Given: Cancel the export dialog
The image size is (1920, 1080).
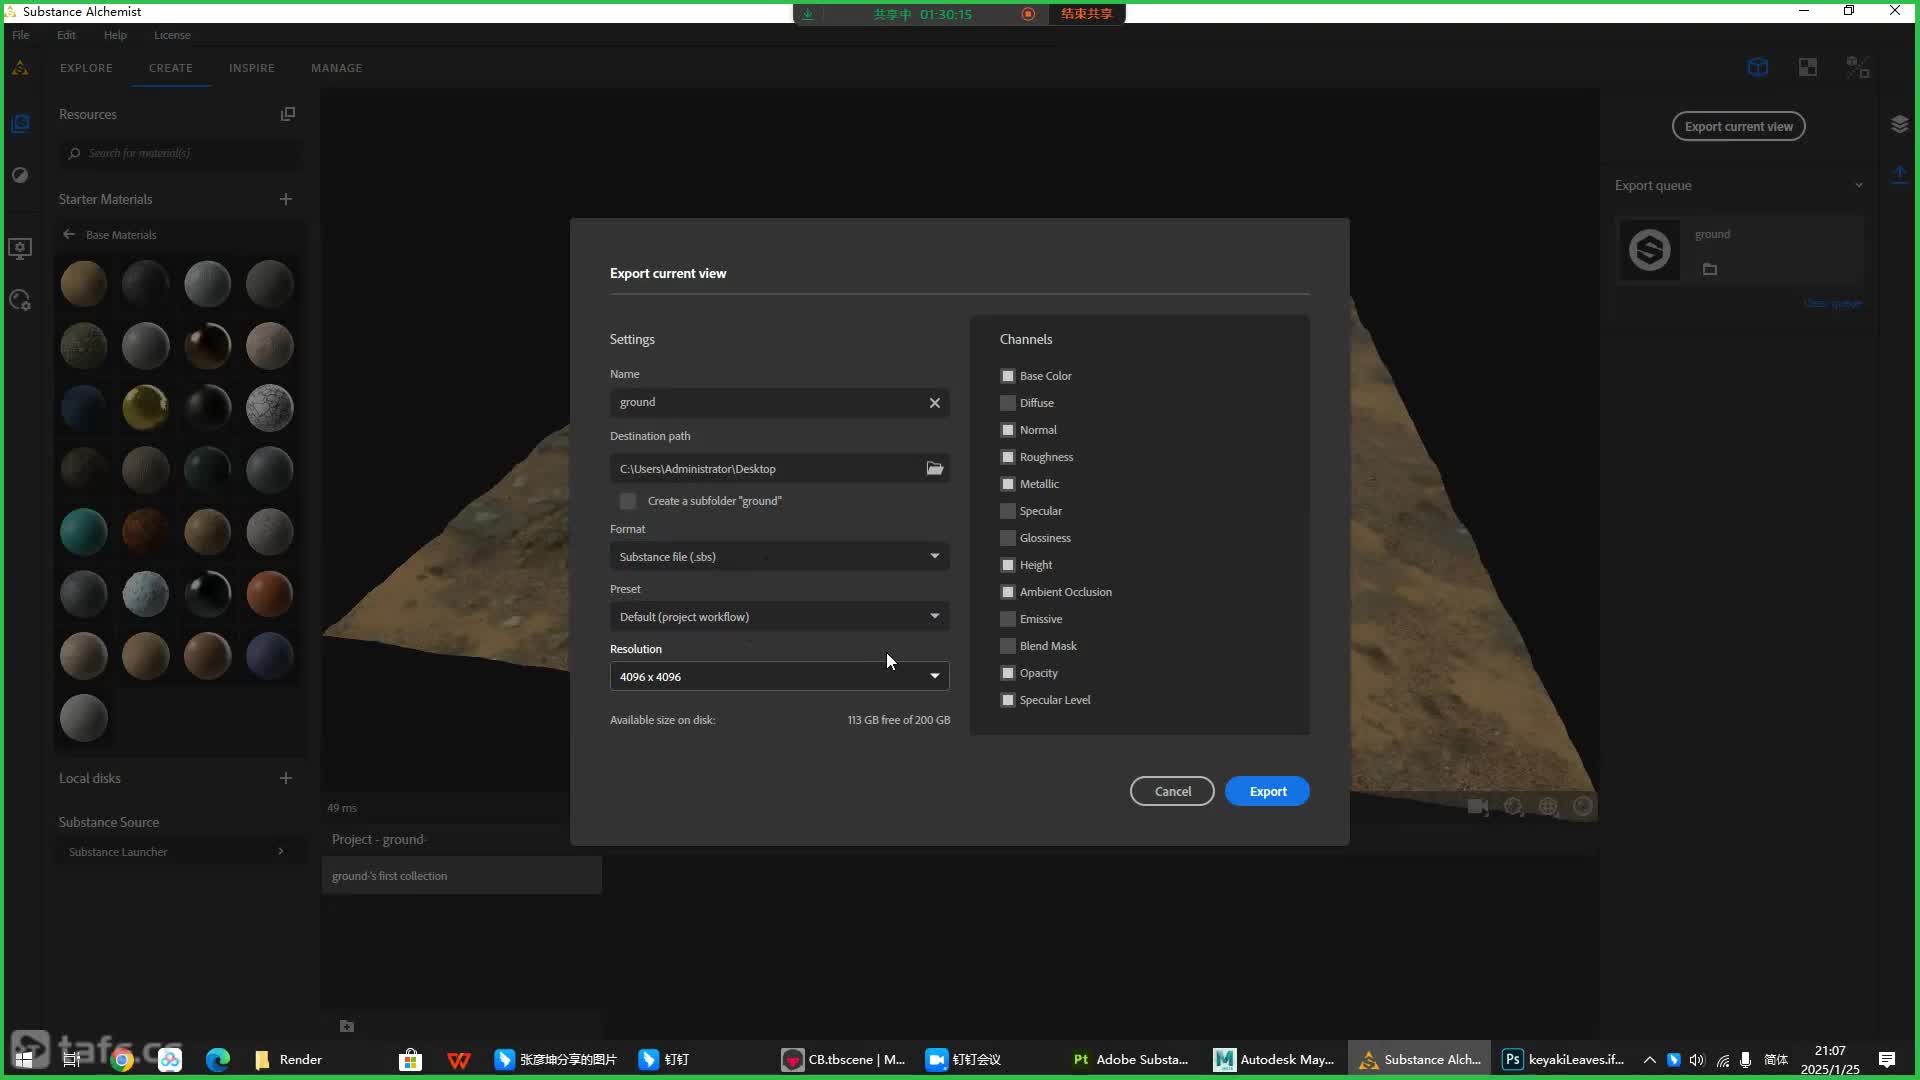Looking at the screenshot, I should tap(1173, 792).
